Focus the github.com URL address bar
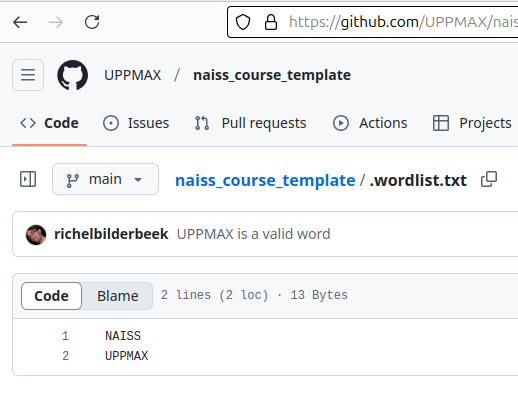This screenshot has width=518, height=400. (373, 22)
